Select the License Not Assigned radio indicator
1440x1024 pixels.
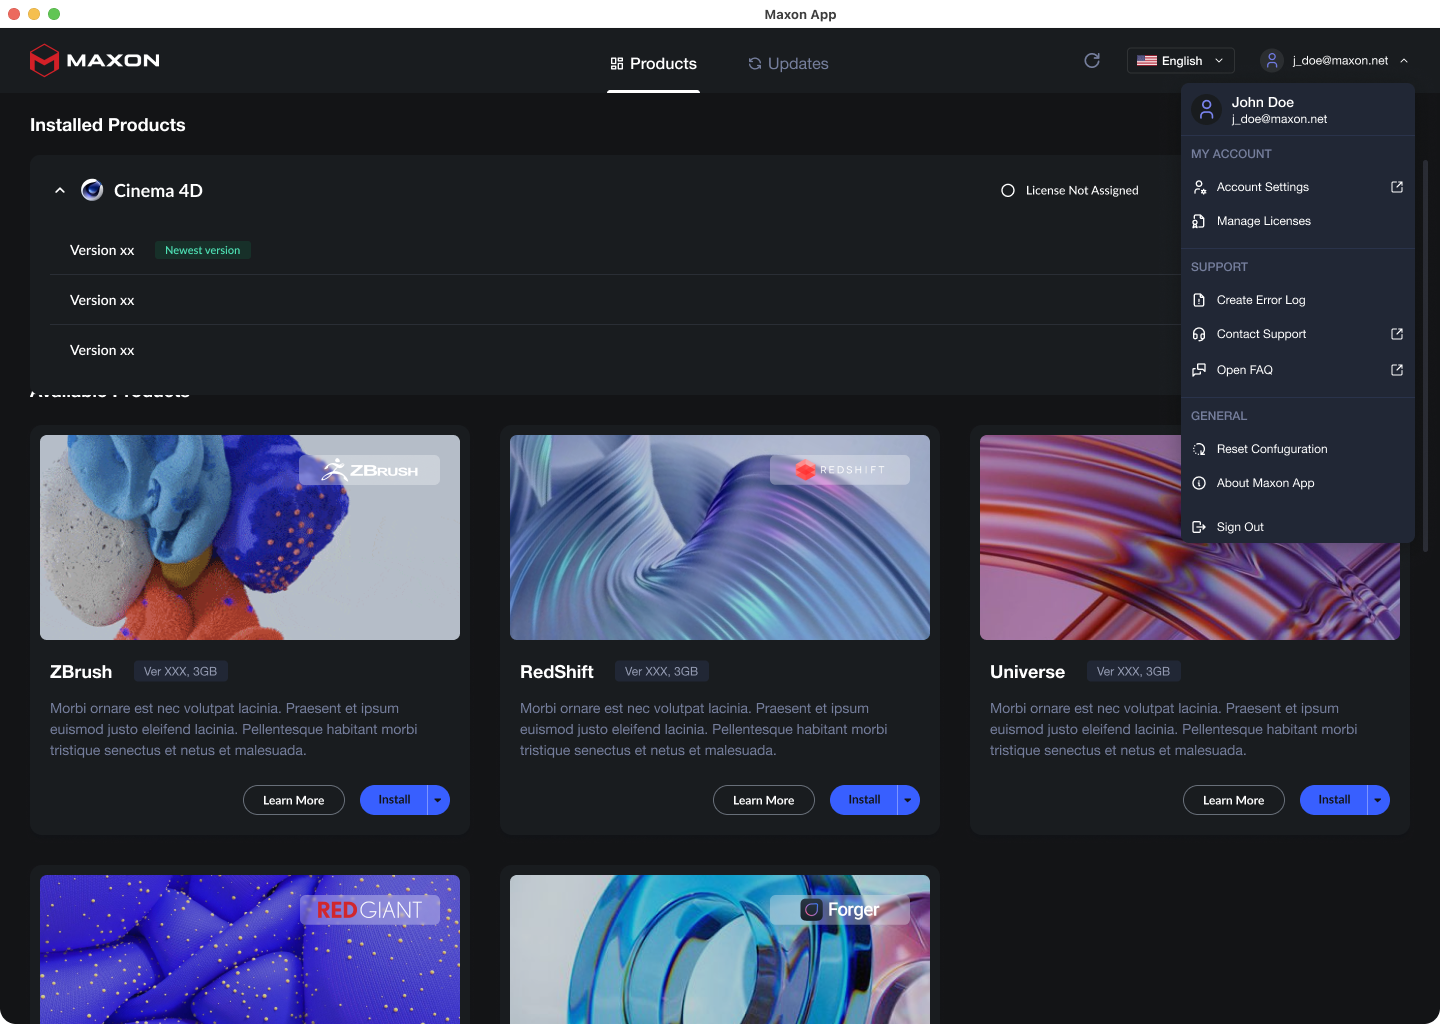click(1008, 190)
